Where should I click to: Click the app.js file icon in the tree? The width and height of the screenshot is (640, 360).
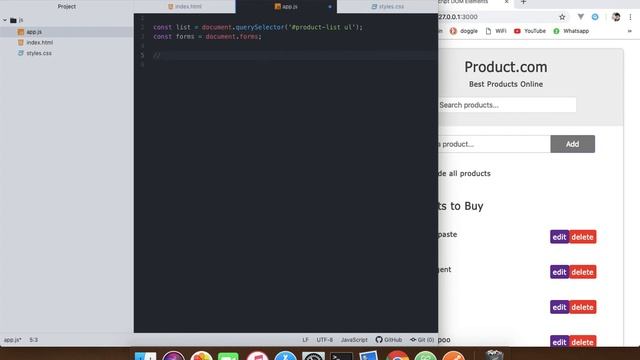[21, 32]
